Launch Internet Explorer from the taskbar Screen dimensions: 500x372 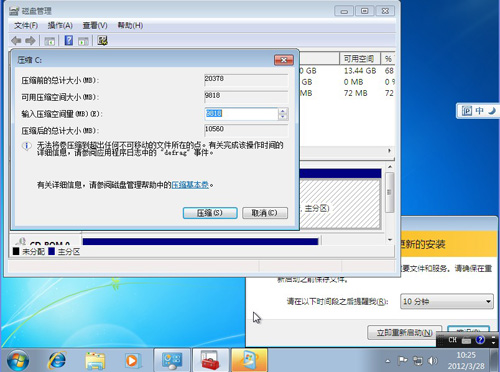pos(57,360)
